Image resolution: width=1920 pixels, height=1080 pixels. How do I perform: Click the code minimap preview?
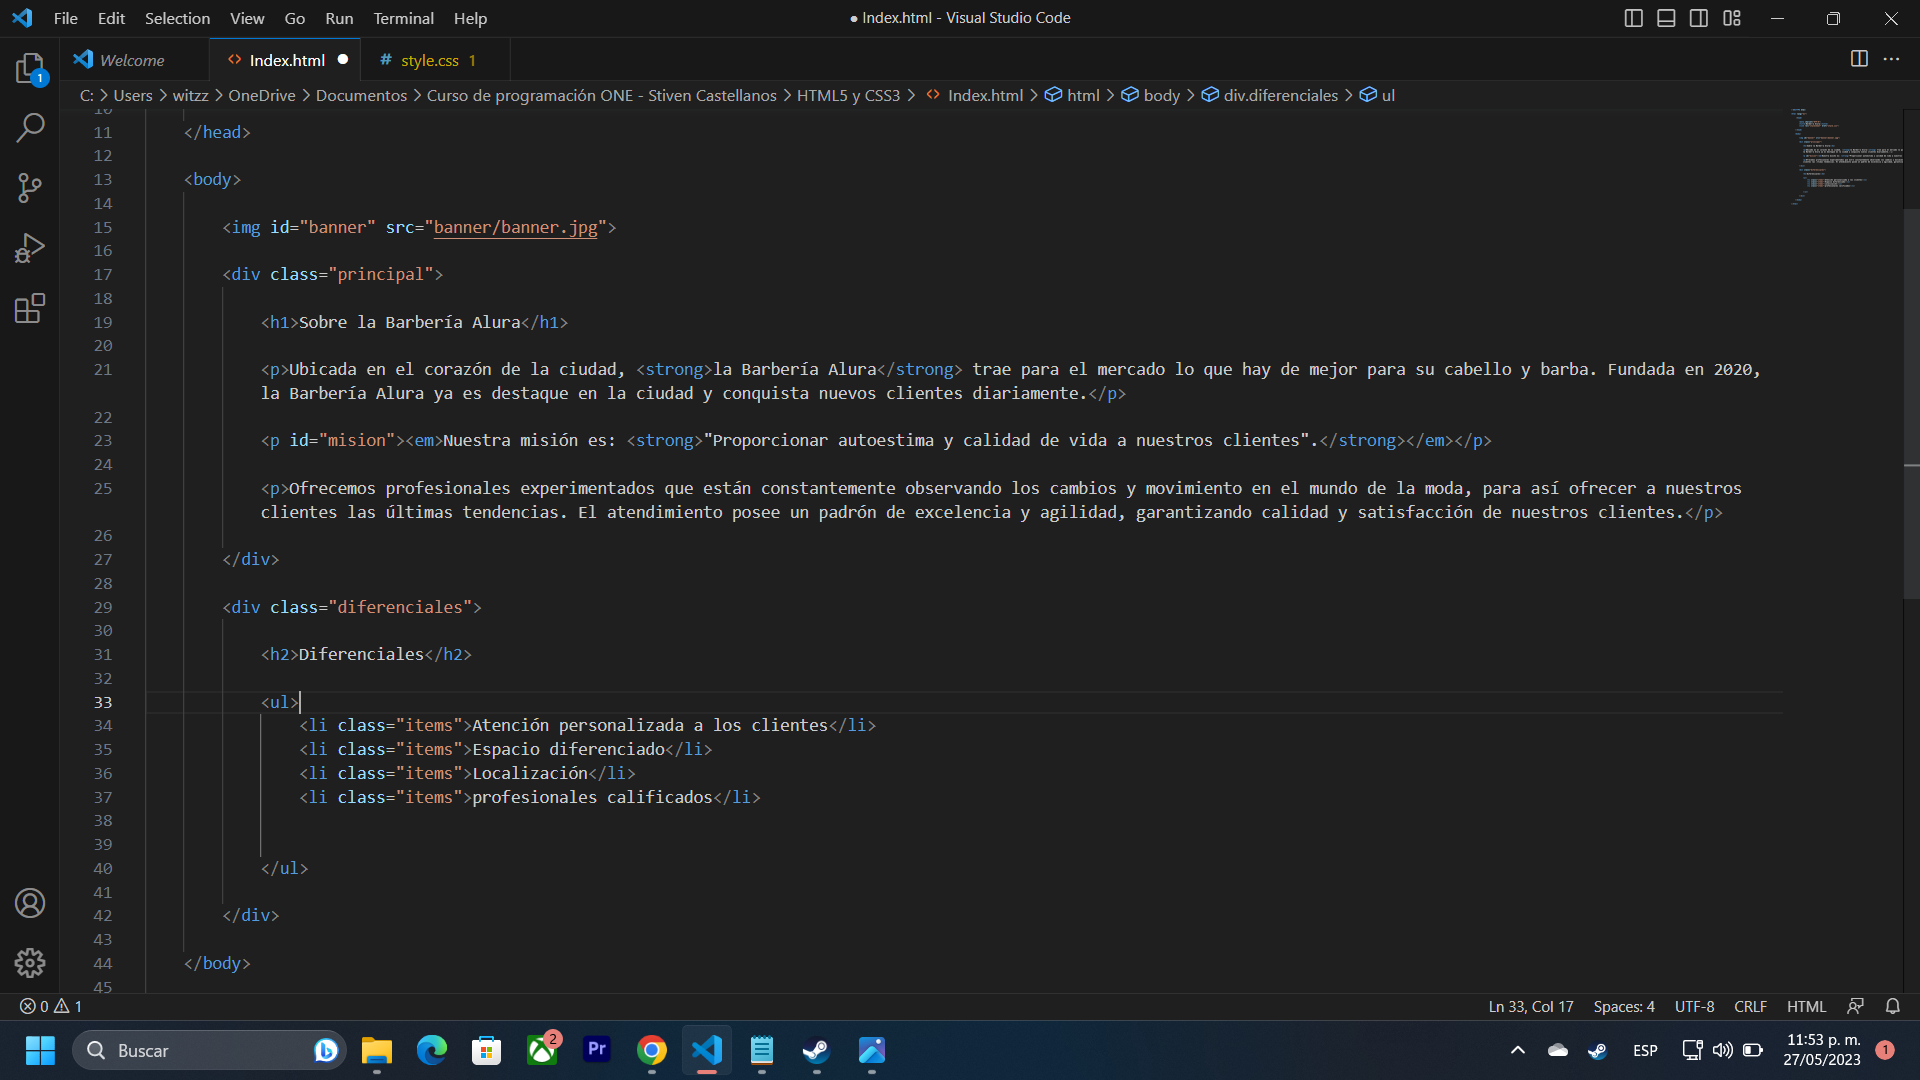tap(1846, 157)
